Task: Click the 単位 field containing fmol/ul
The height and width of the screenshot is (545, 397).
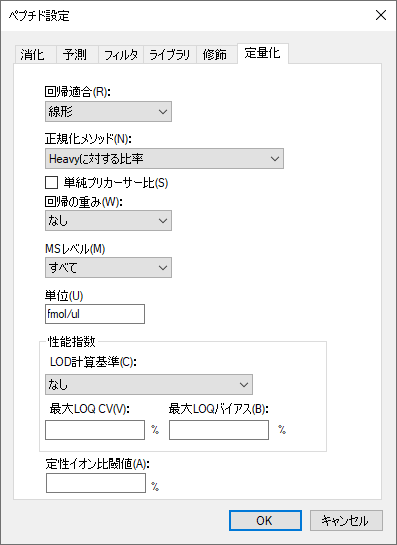Action: click(95, 314)
